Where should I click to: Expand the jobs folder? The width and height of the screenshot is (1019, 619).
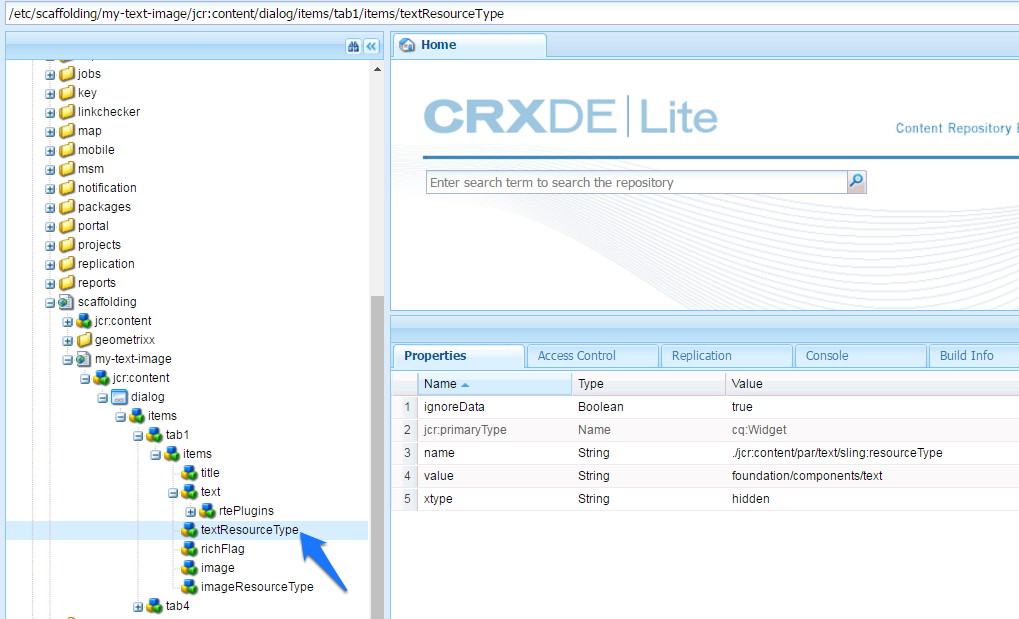[x=50, y=75]
